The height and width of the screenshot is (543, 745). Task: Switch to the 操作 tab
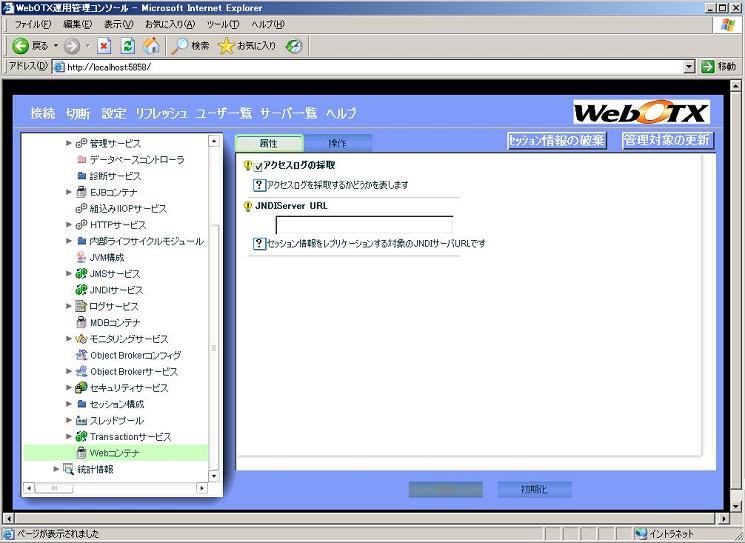[338, 143]
